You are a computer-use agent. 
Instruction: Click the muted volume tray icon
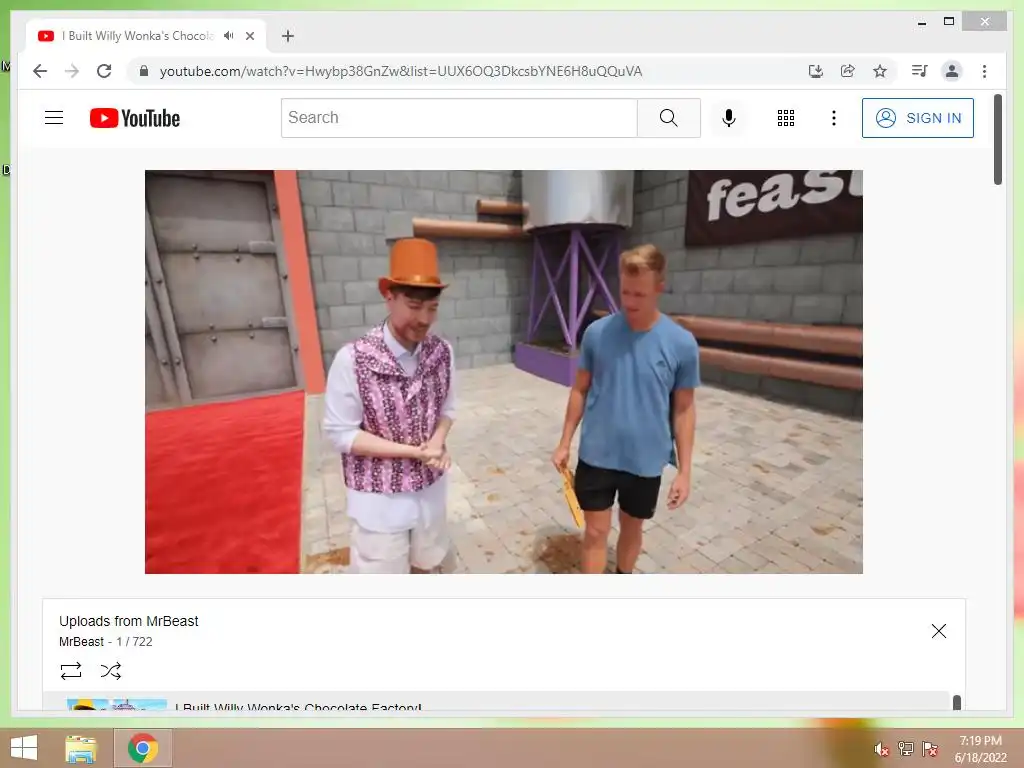coord(881,749)
